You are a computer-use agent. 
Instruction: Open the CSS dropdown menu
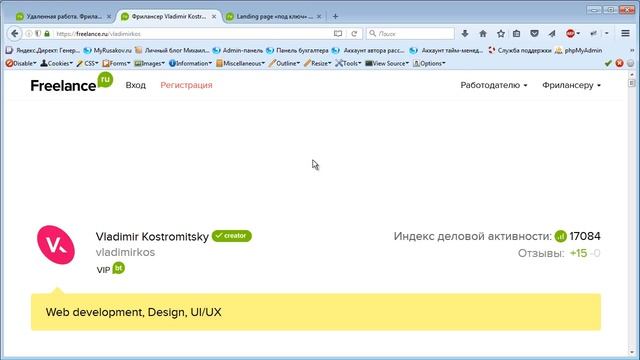[x=87, y=63]
